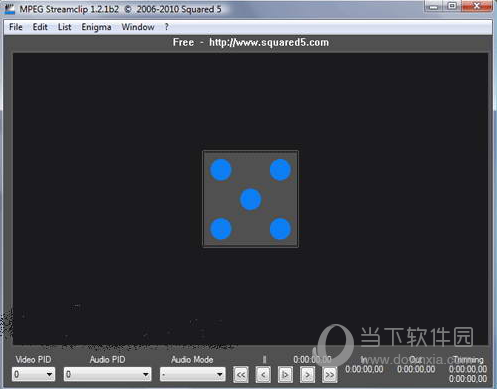This screenshot has width=497, height=389.
Task: Open the Edit menu
Action: 40,27
